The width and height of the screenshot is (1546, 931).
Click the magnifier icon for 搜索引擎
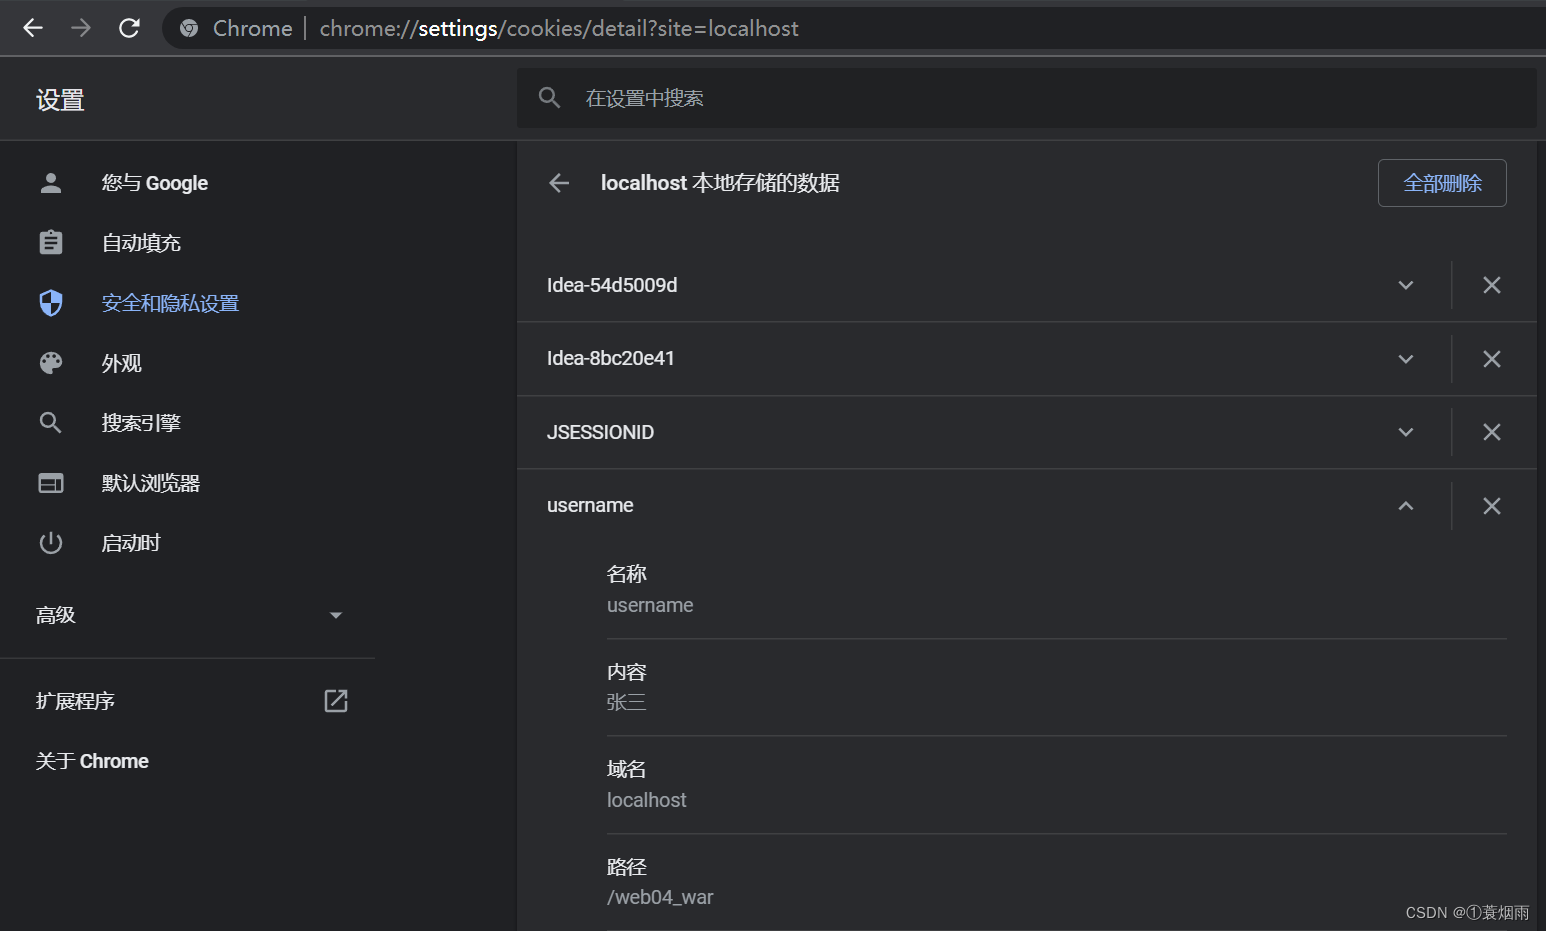coord(51,423)
